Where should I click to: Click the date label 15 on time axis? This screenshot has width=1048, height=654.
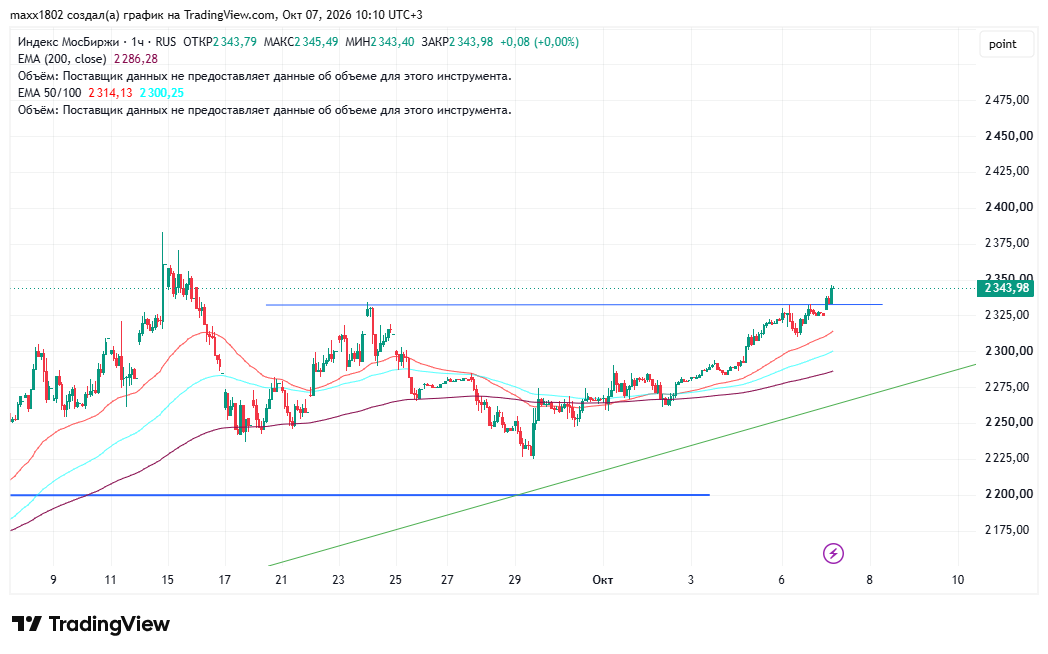pos(167,580)
